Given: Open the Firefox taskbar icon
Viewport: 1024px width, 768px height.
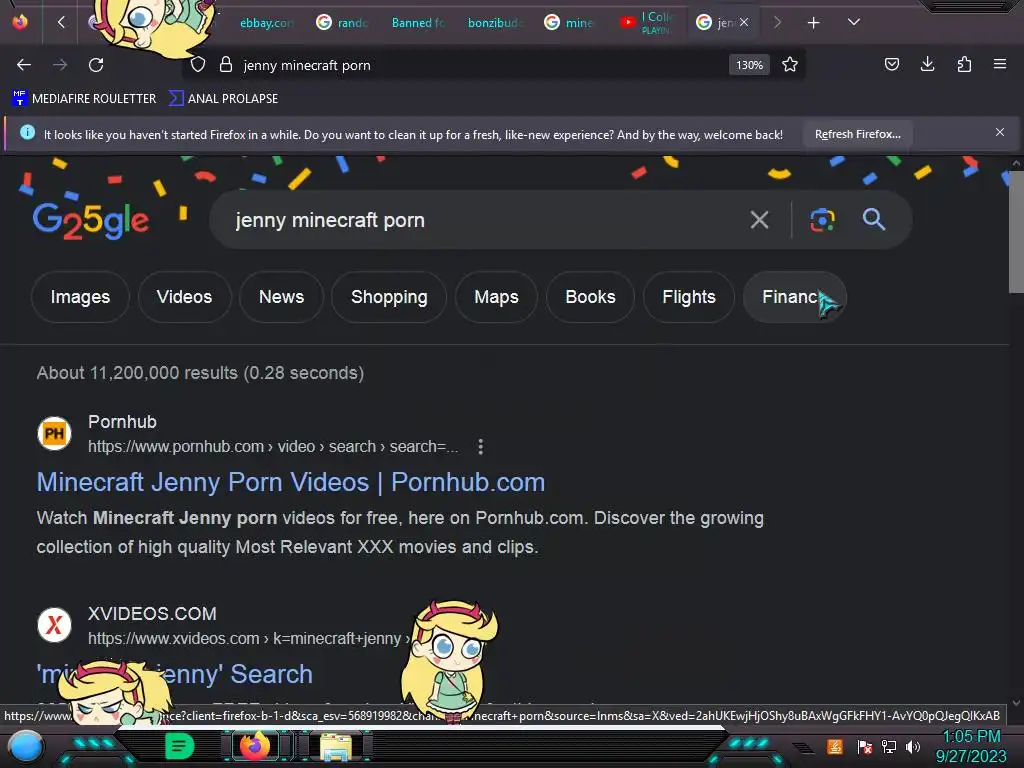Looking at the screenshot, I should tap(255, 746).
